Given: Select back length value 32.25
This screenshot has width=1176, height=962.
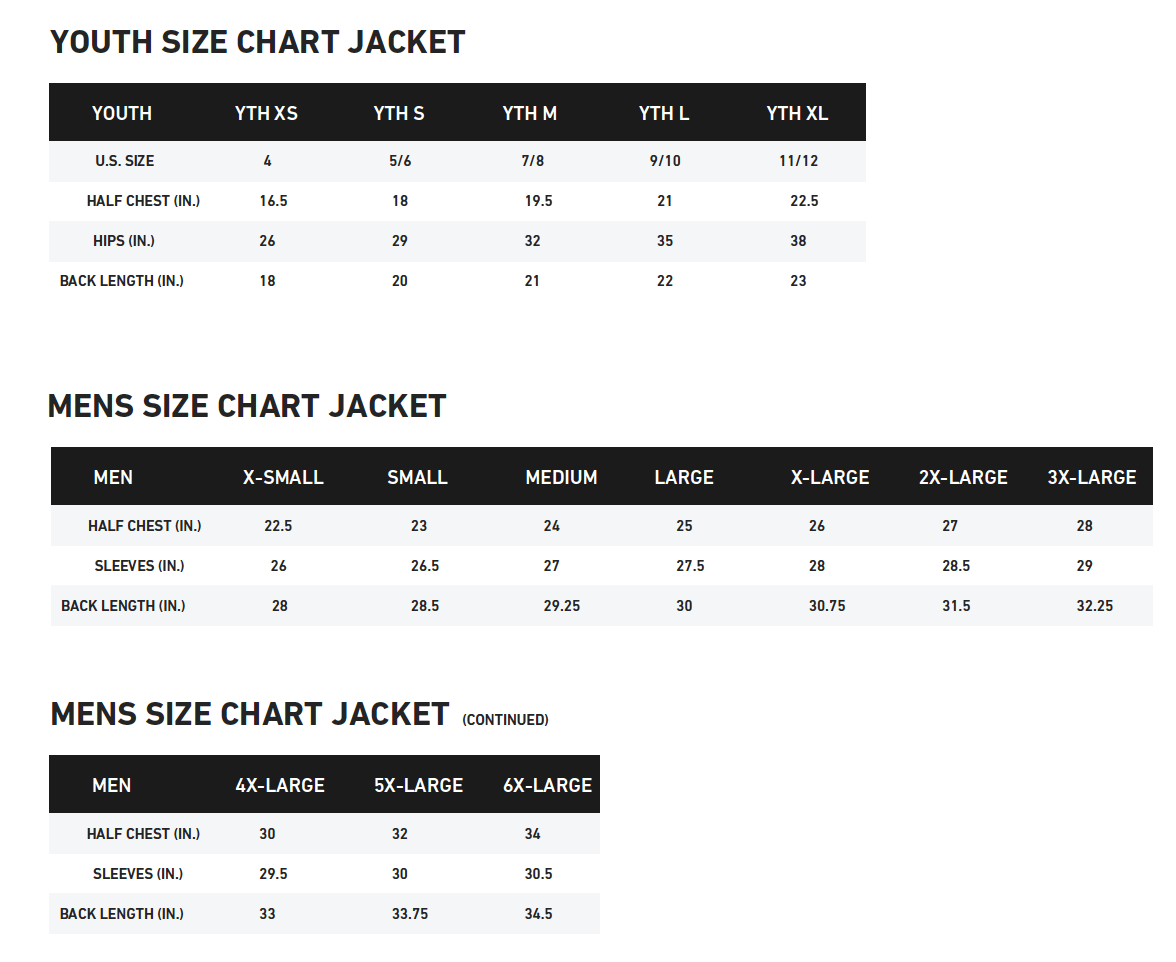Looking at the screenshot, I should point(1094,606).
